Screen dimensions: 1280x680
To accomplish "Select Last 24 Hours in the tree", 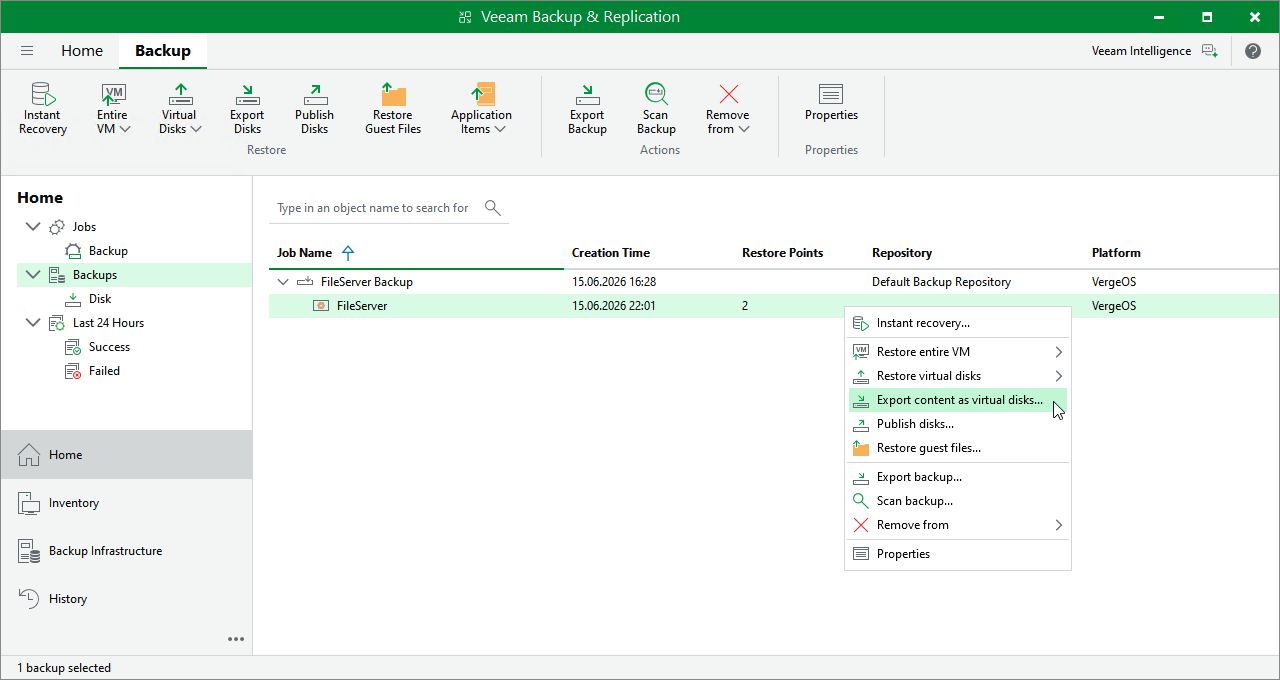I will click(x=108, y=323).
